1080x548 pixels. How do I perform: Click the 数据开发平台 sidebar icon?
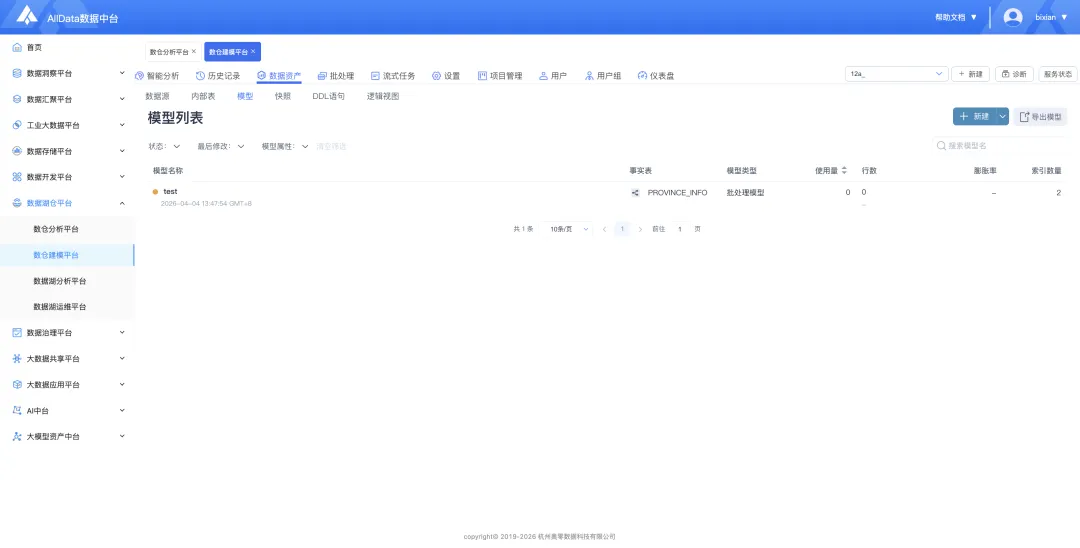point(17,177)
